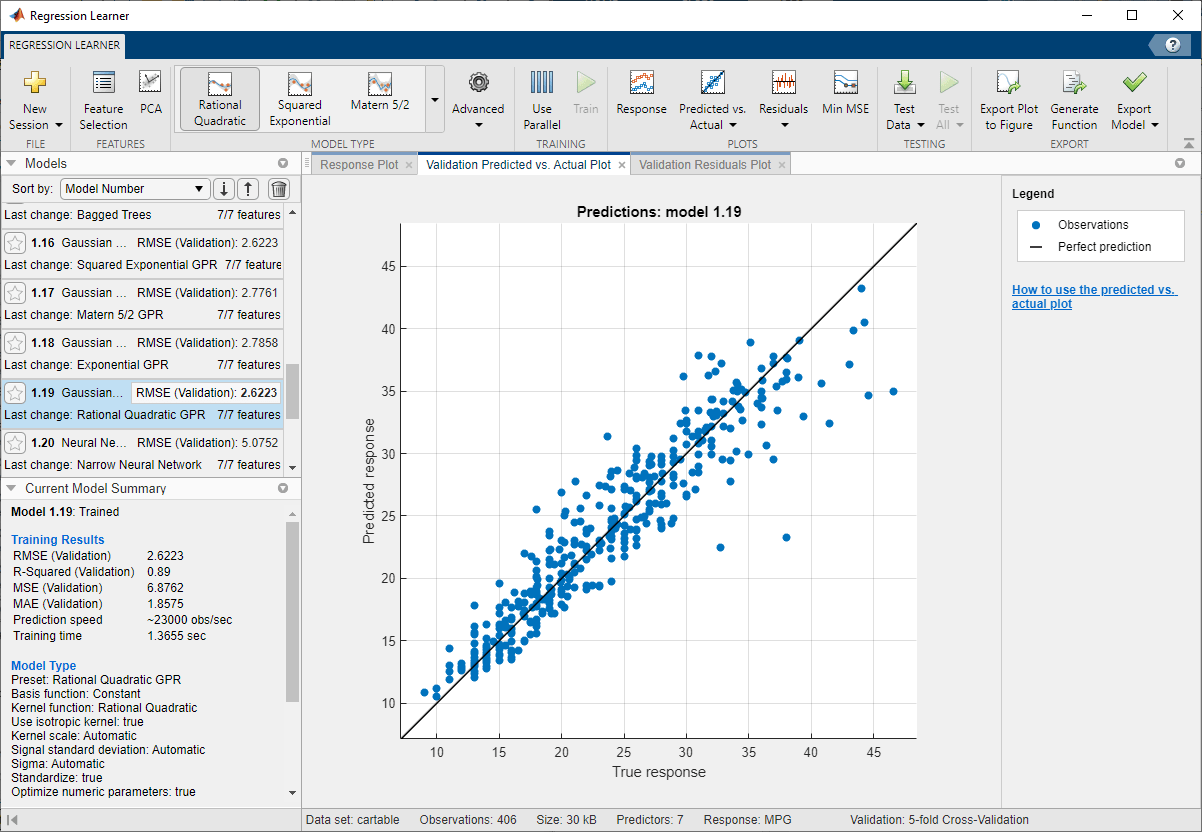Open the Advanced options dropdown
Viewport: 1202px width, 832px height.
tap(478, 110)
